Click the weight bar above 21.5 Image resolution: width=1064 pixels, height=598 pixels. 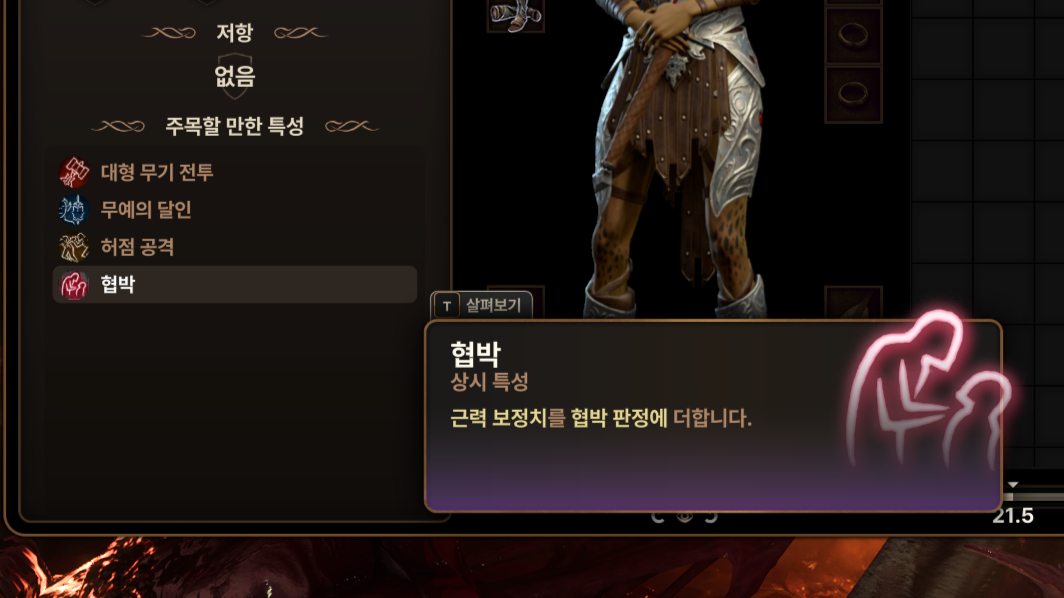tap(1033, 497)
